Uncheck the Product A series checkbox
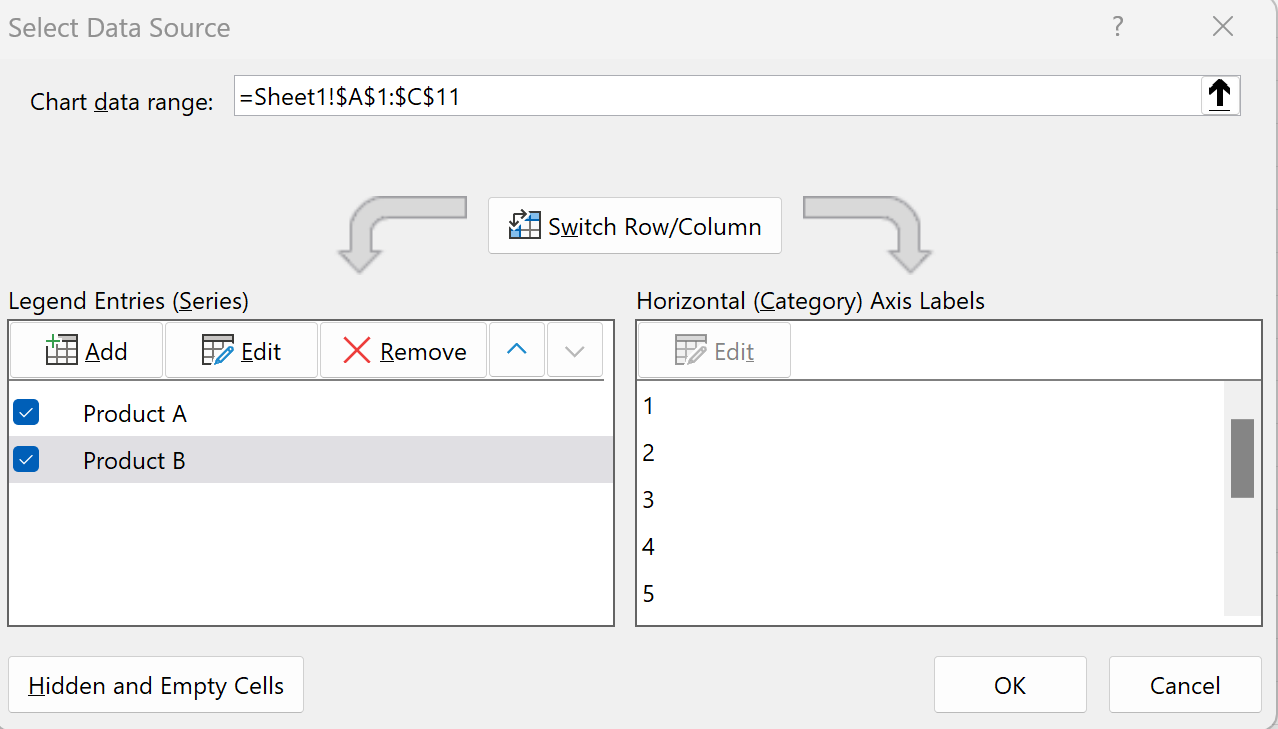This screenshot has height=729, width=1278. click(26, 412)
